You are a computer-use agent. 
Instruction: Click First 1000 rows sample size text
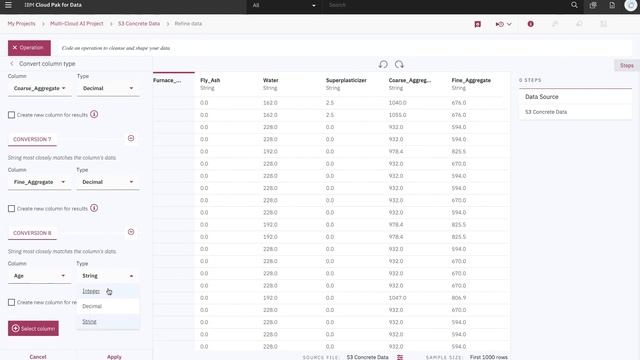click(489, 357)
